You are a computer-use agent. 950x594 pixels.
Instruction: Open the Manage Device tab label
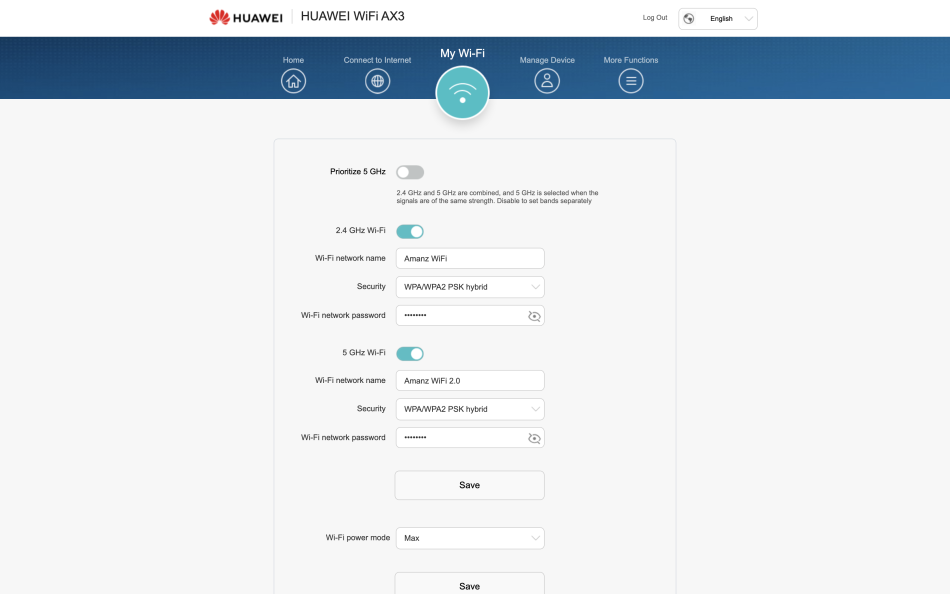point(547,60)
